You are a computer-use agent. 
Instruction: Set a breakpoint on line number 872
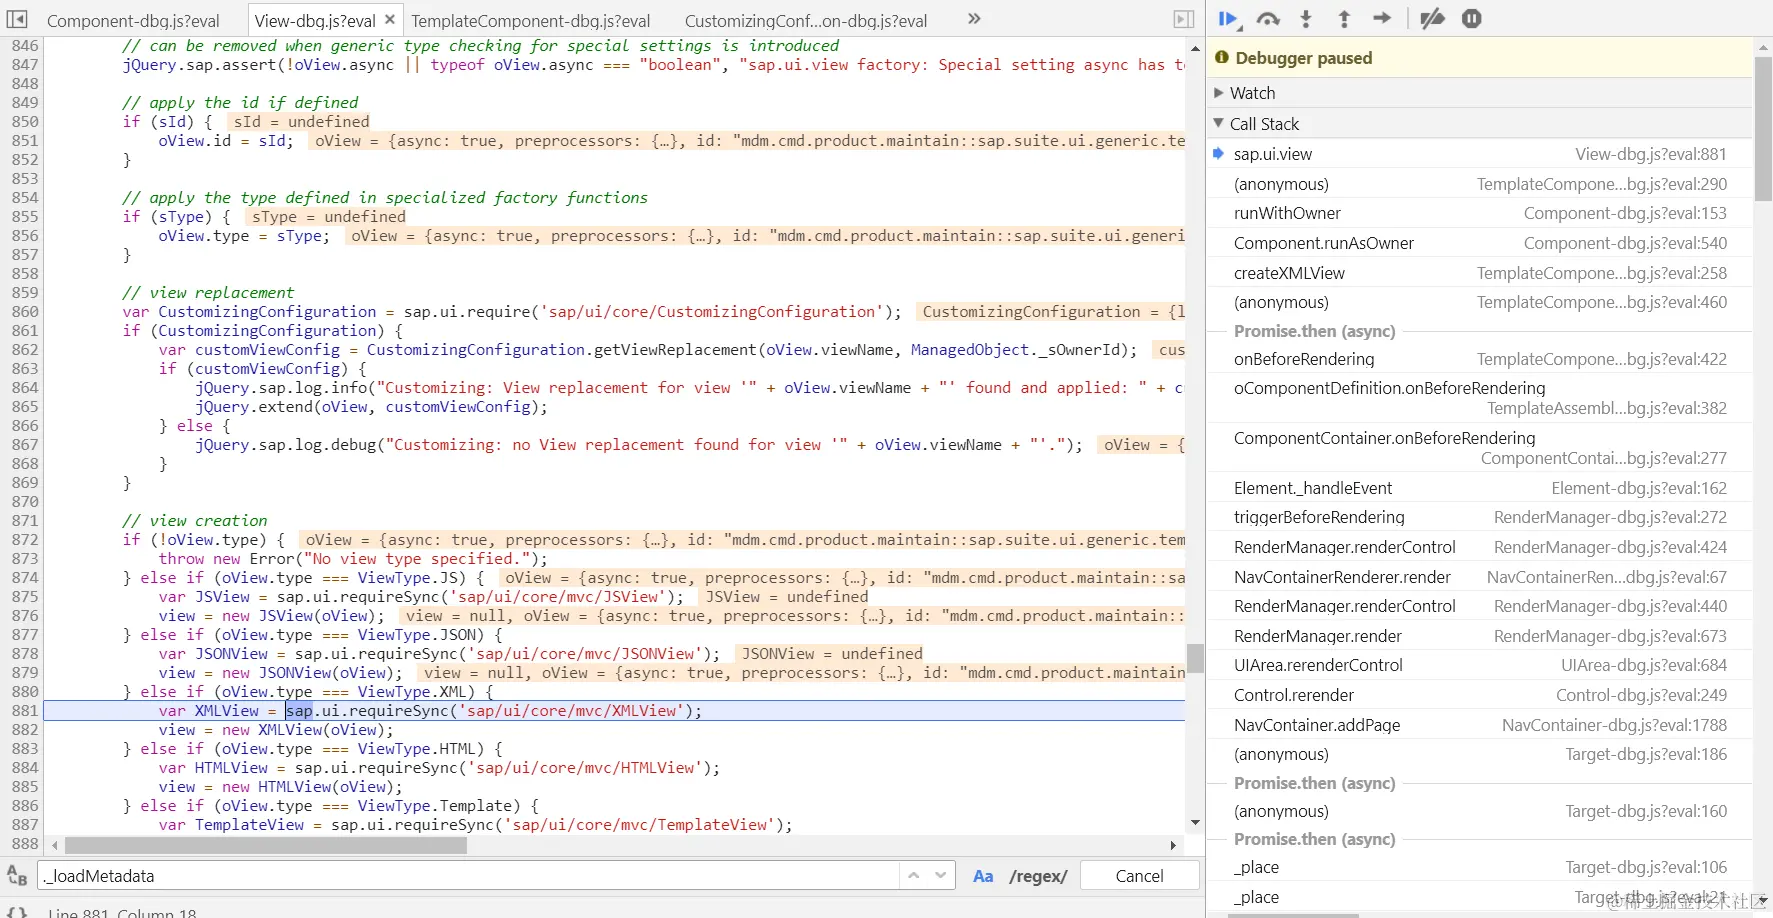[x=24, y=540]
